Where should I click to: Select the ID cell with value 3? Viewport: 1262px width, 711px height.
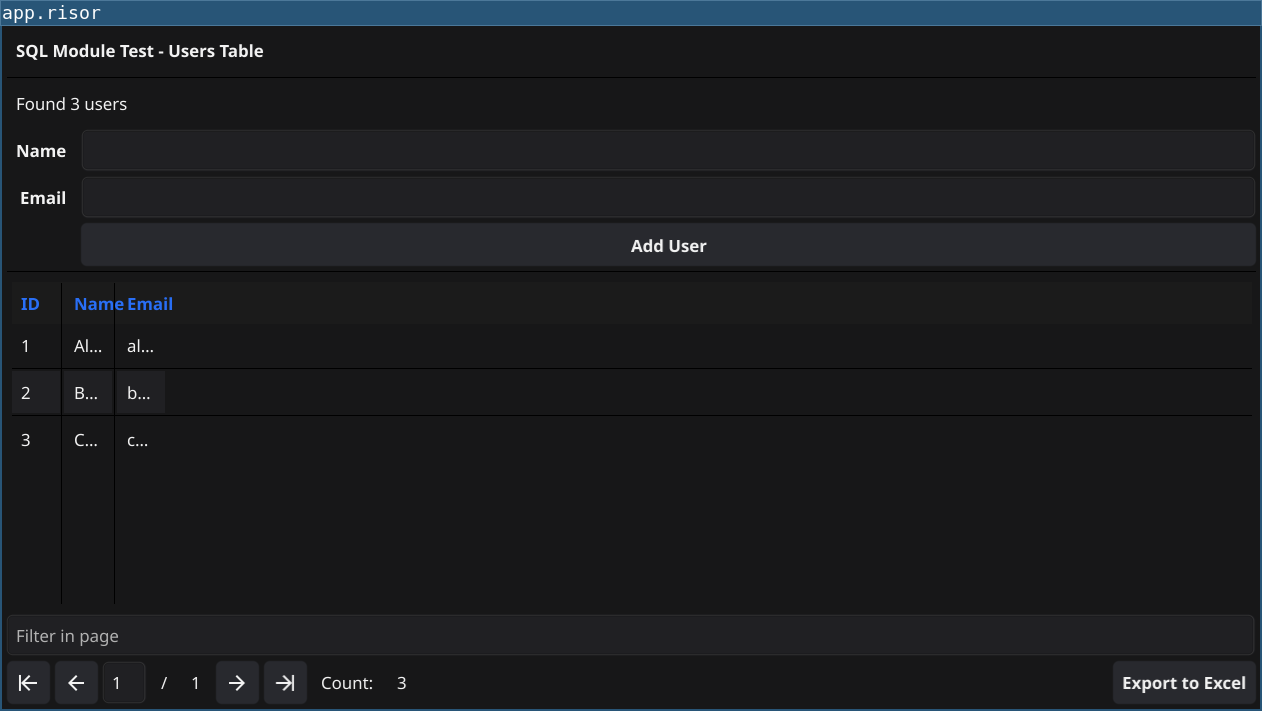click(x=36, y=439)
